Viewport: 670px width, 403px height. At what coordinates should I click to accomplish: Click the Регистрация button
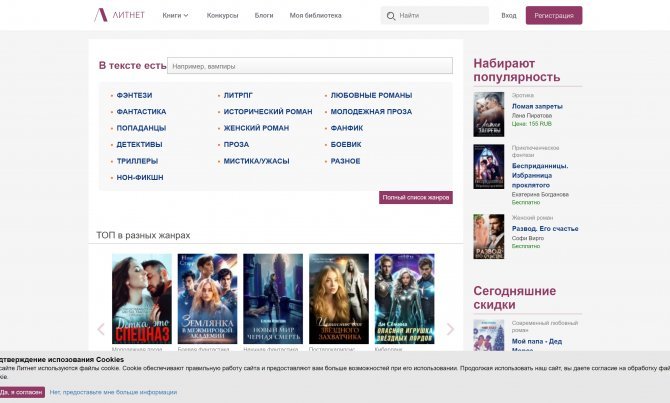coord(554,15)
